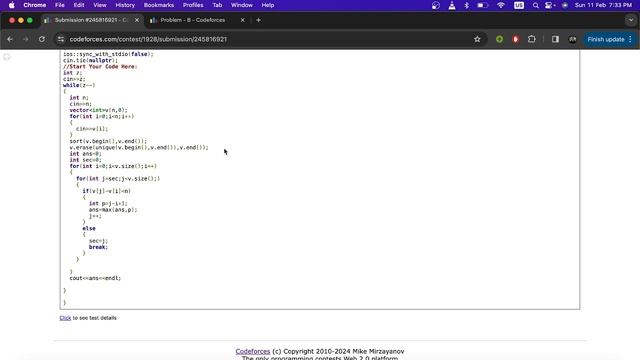The image size is (640, 360).
Task: Open the Codeforces footer link
Action: click(253, 351)
